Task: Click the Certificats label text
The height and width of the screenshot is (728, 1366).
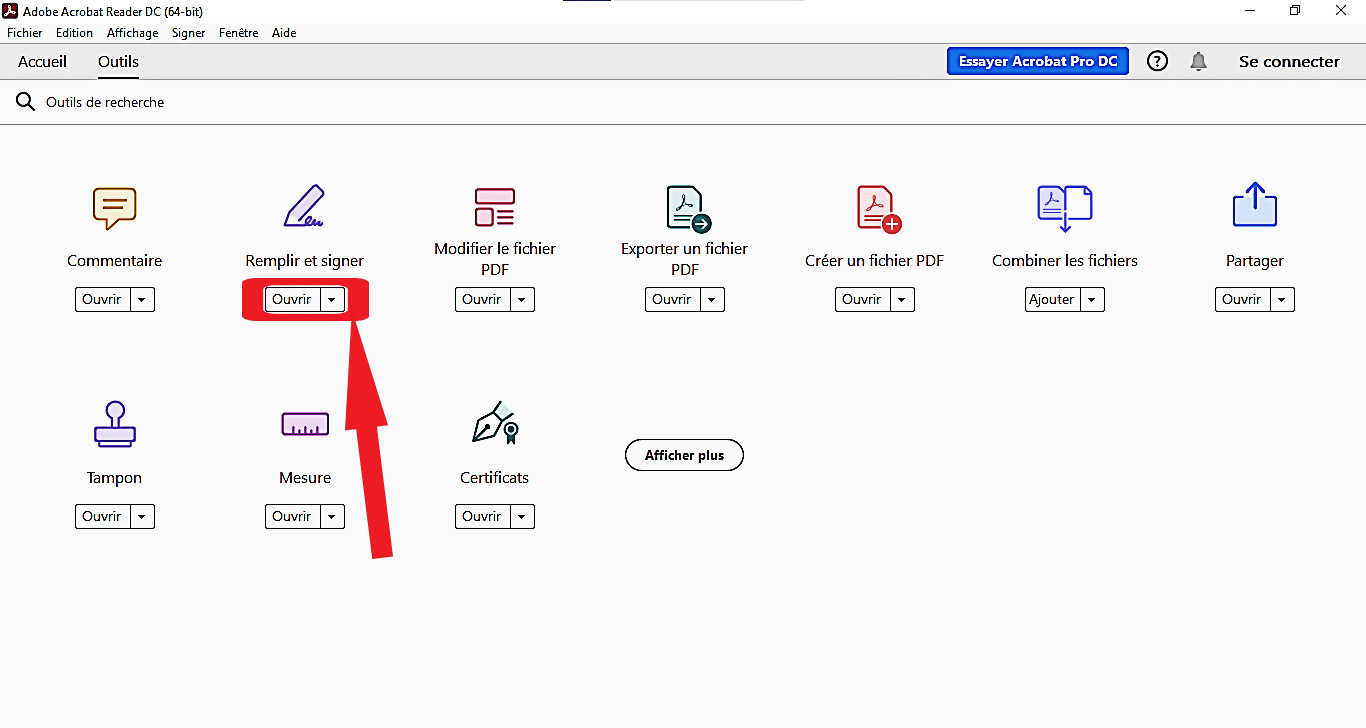Action: pyautogui.click(x=494, y=477)
